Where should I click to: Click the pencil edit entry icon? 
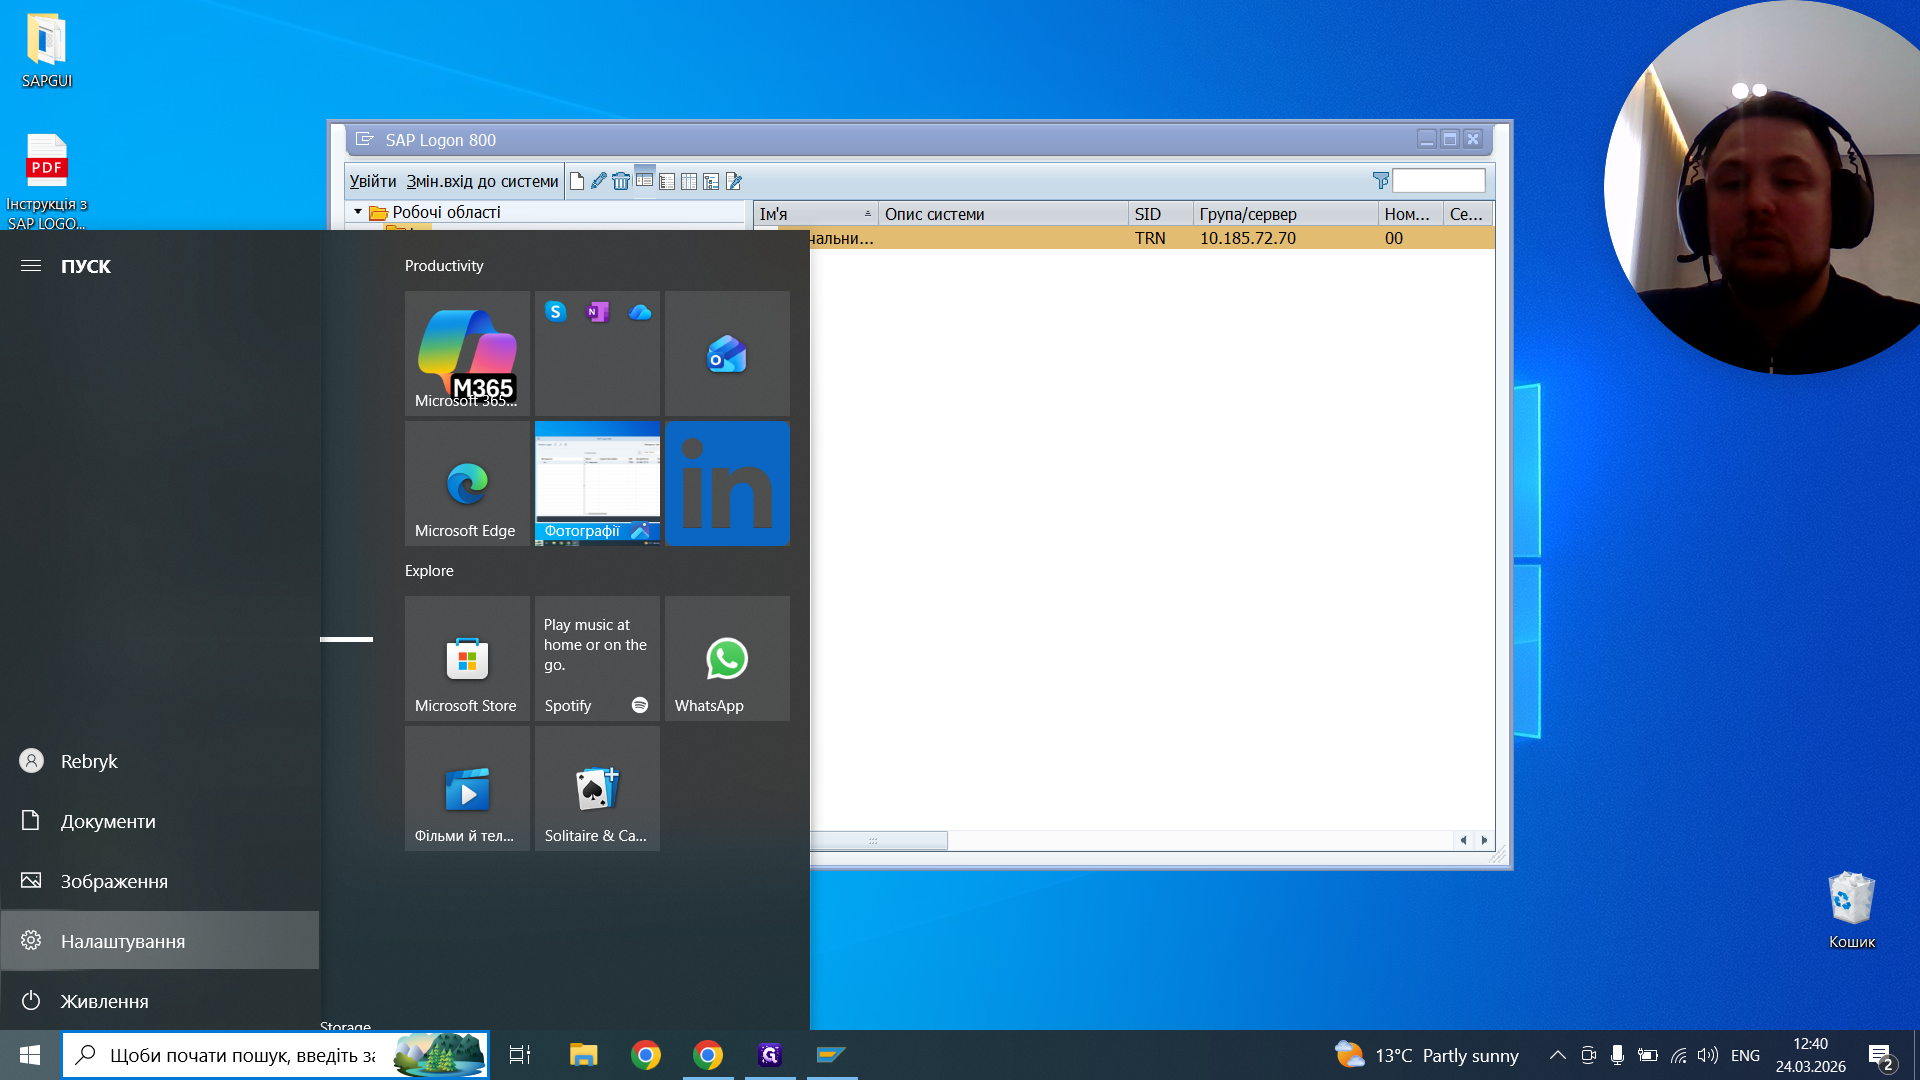599,181
